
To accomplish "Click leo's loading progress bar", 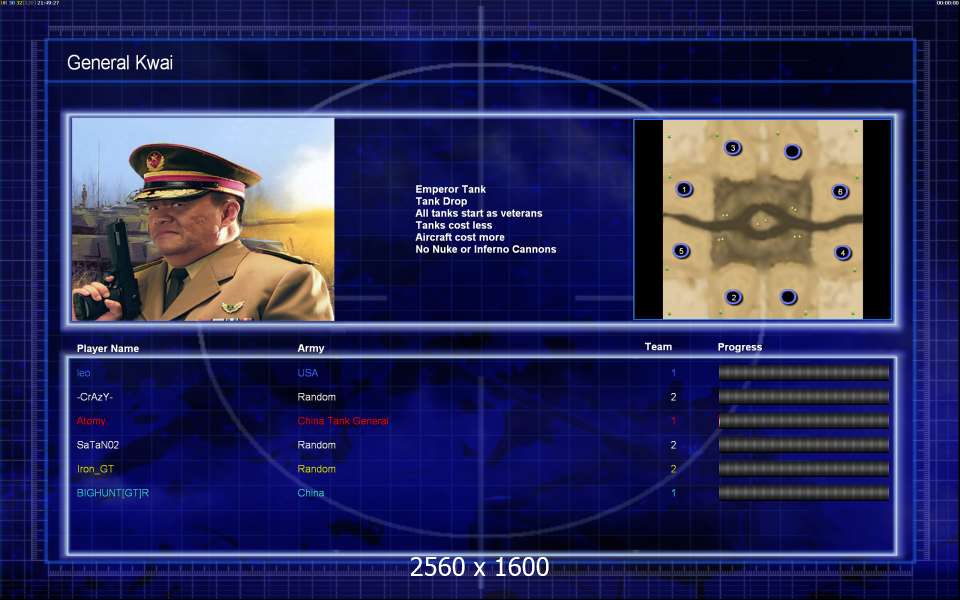I will pos(803,372).
